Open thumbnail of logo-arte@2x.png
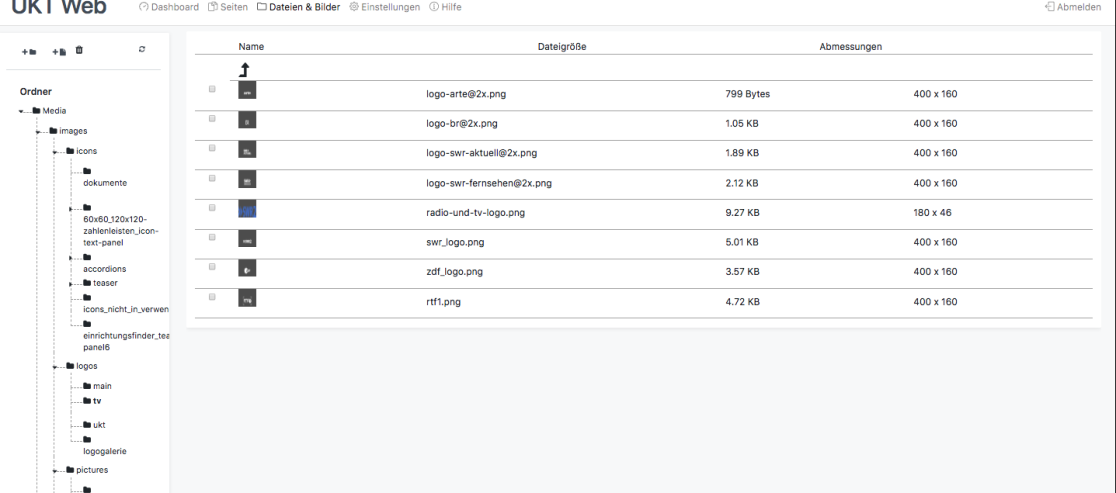1116x493 pixels. click(x=247, y=90)
